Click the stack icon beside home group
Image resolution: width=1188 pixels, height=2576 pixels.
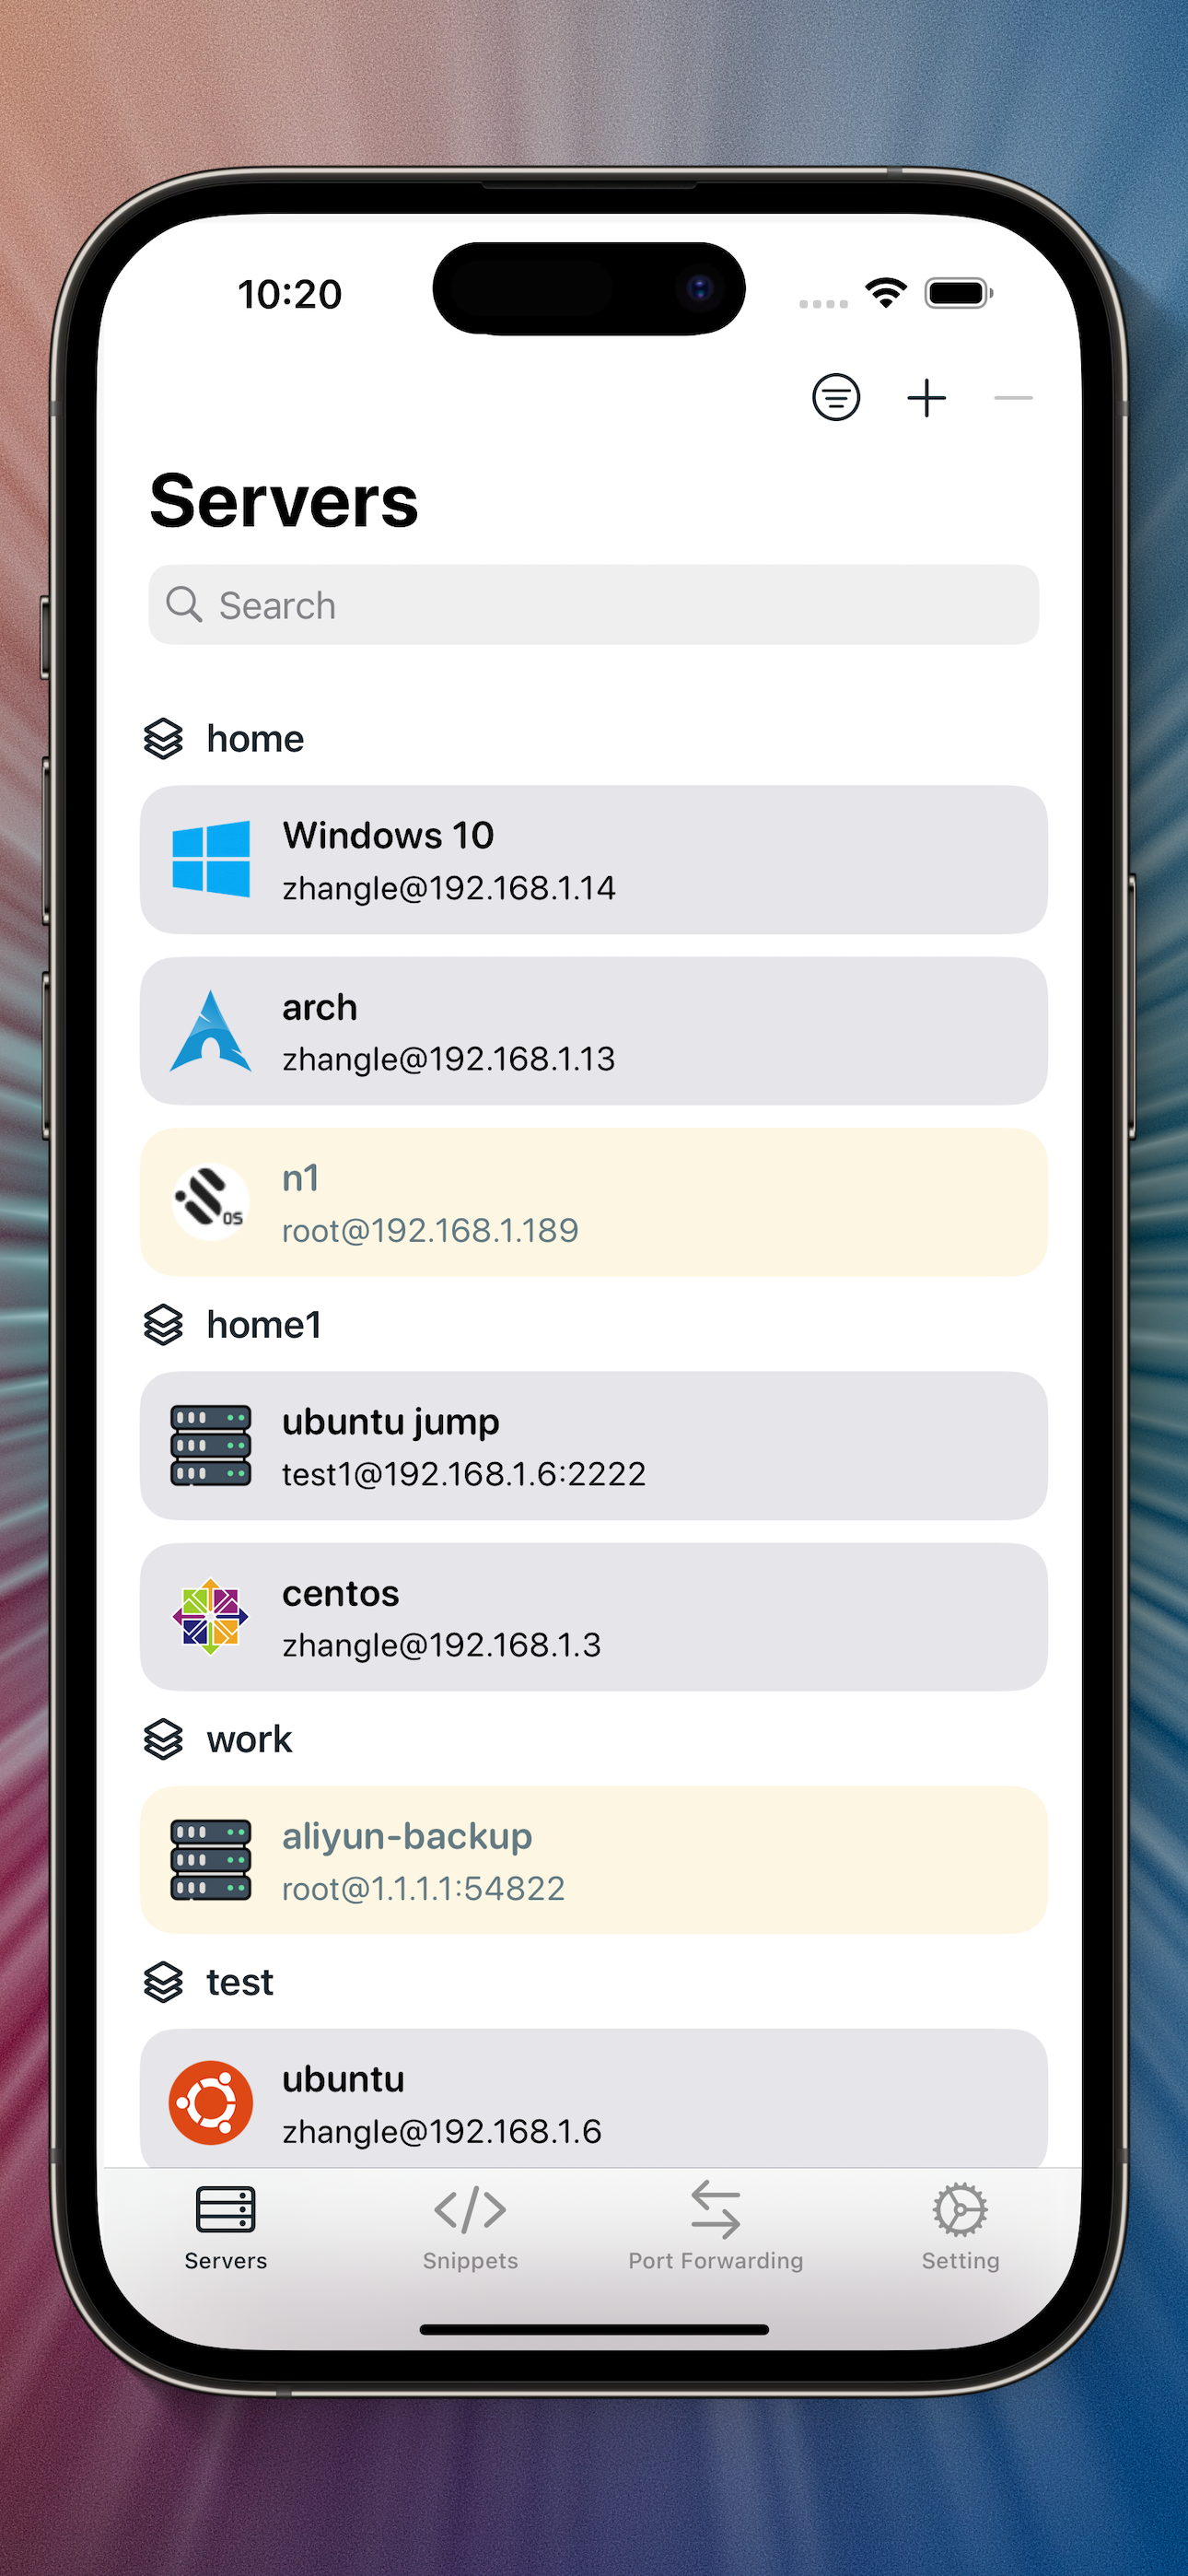pos(164,739)
